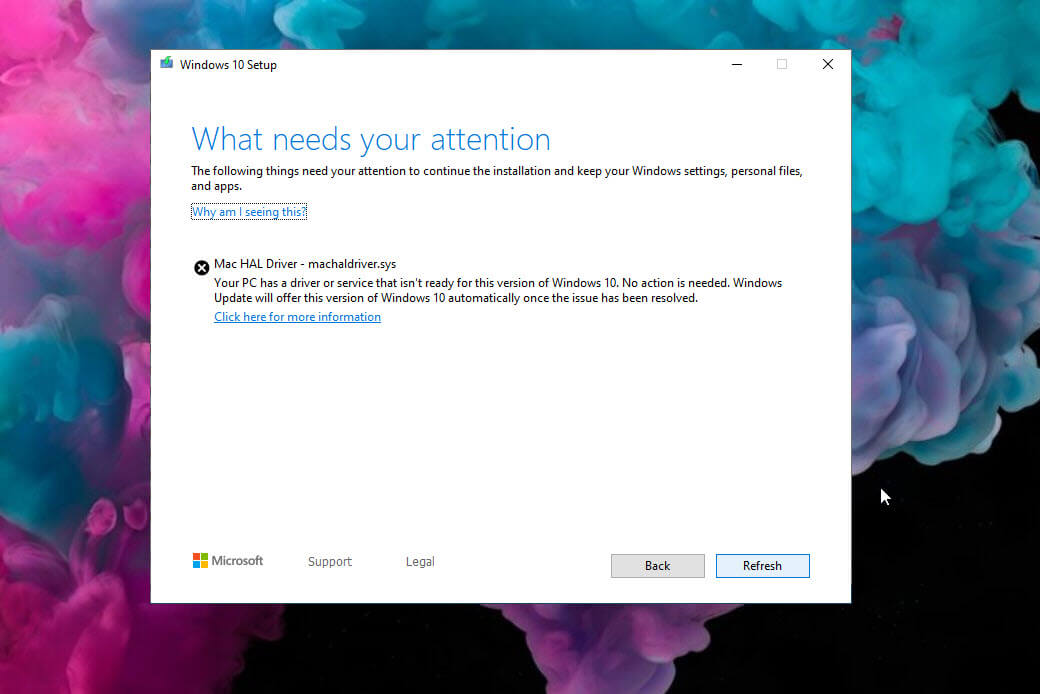Screen dimensions: 1040x694
Task: Open the 'Why am I seeing this?' link
Action: click(x=249, y=212)
